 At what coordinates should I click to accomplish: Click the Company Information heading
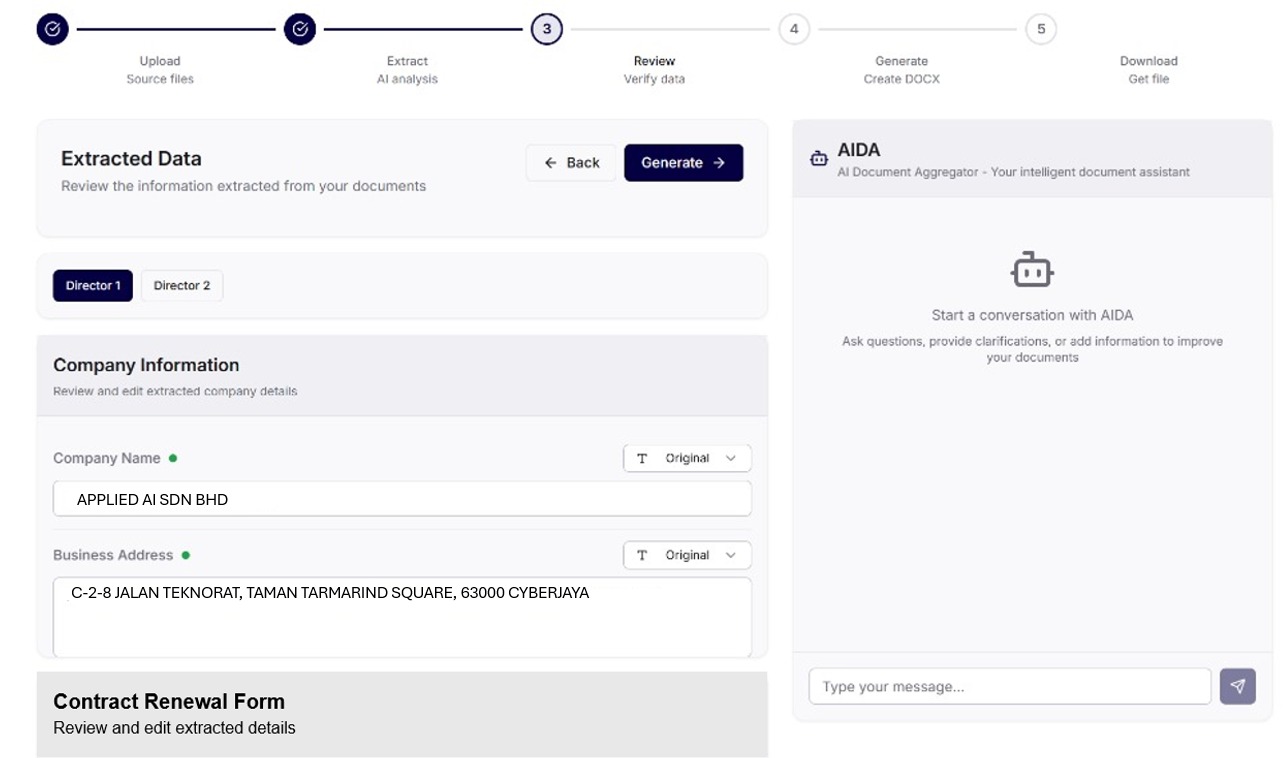[x=146, y=365]
